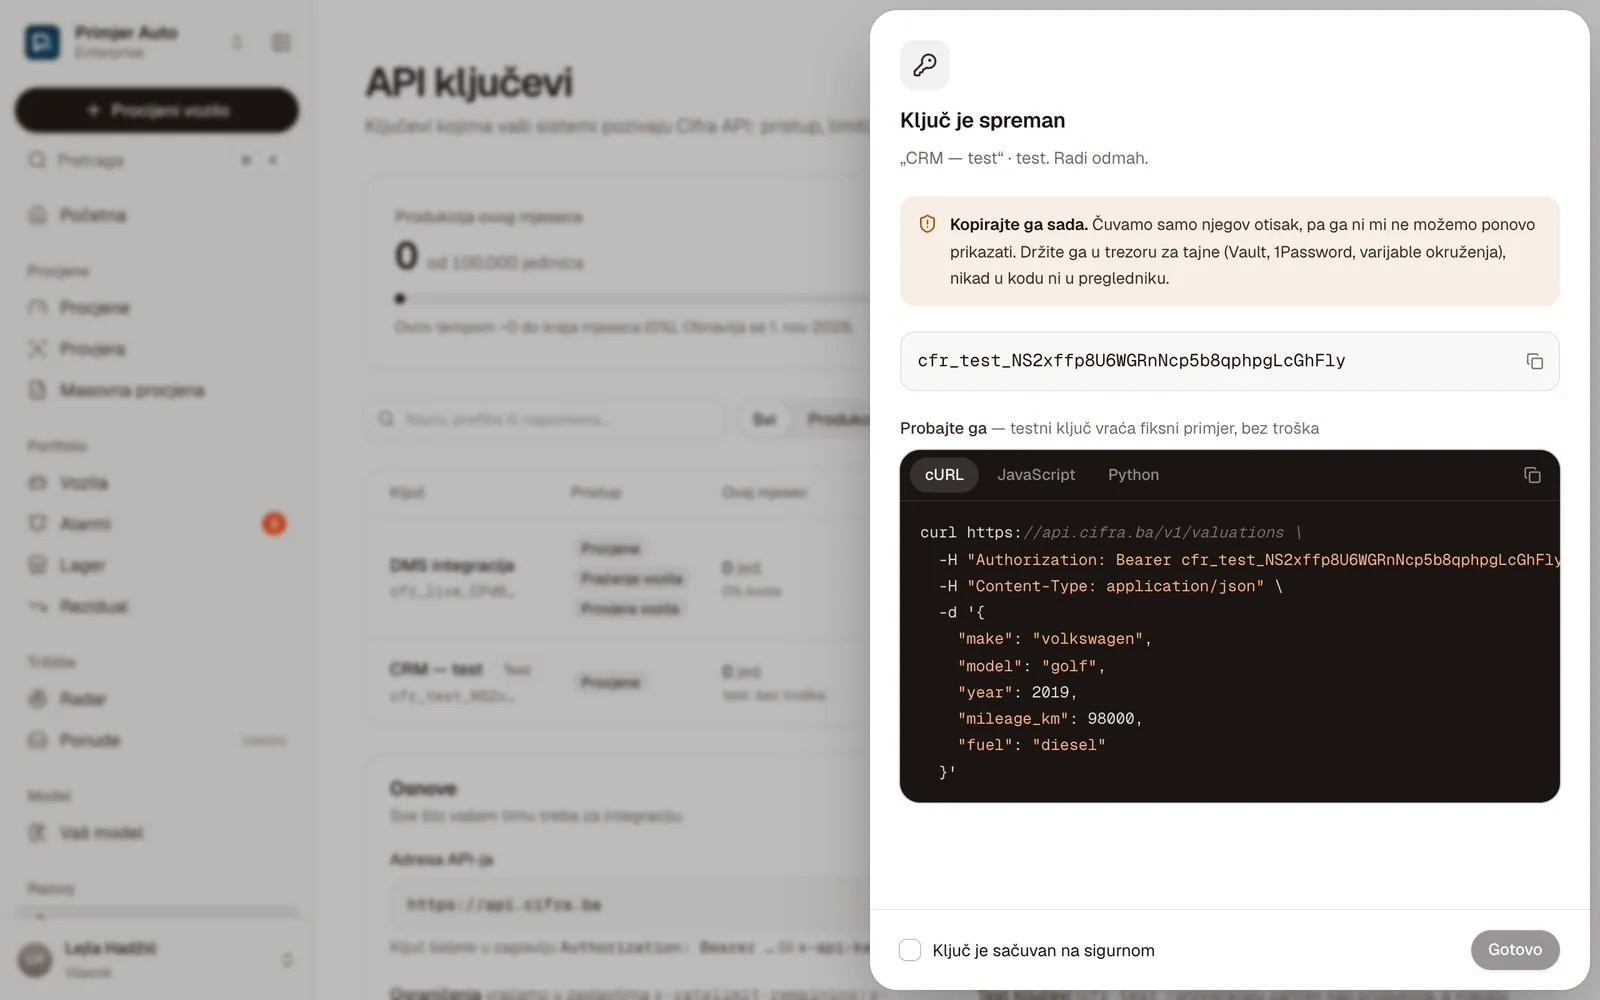Toggle the sidebar panel icon beside Primjer Auto
1600x1000 pixels.
[281, 42]
